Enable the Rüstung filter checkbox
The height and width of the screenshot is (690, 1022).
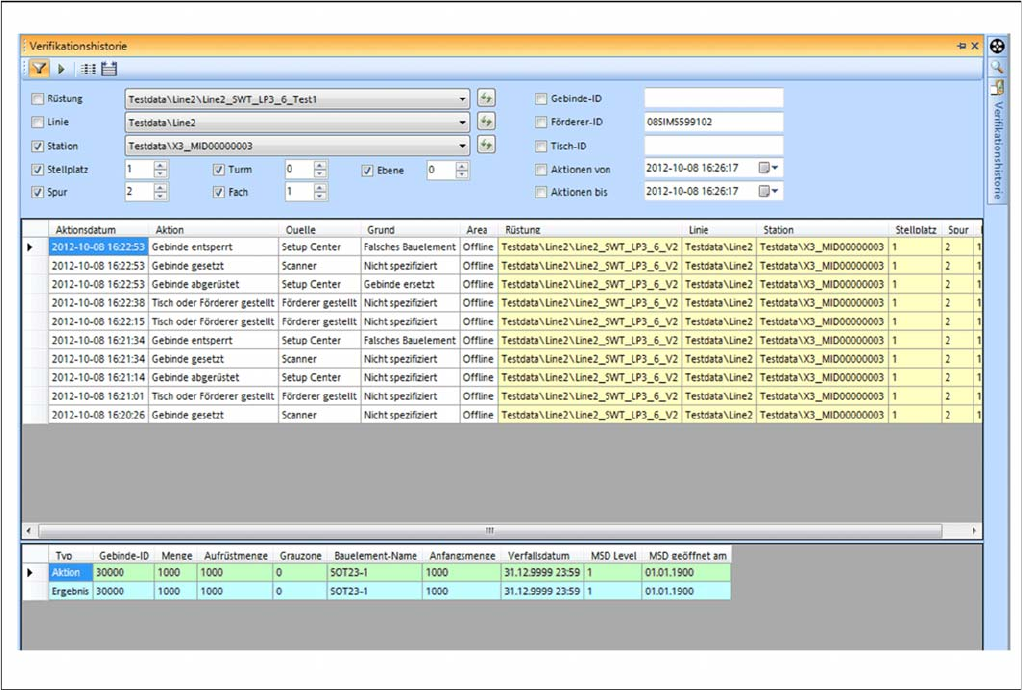(x=38, y=99)
